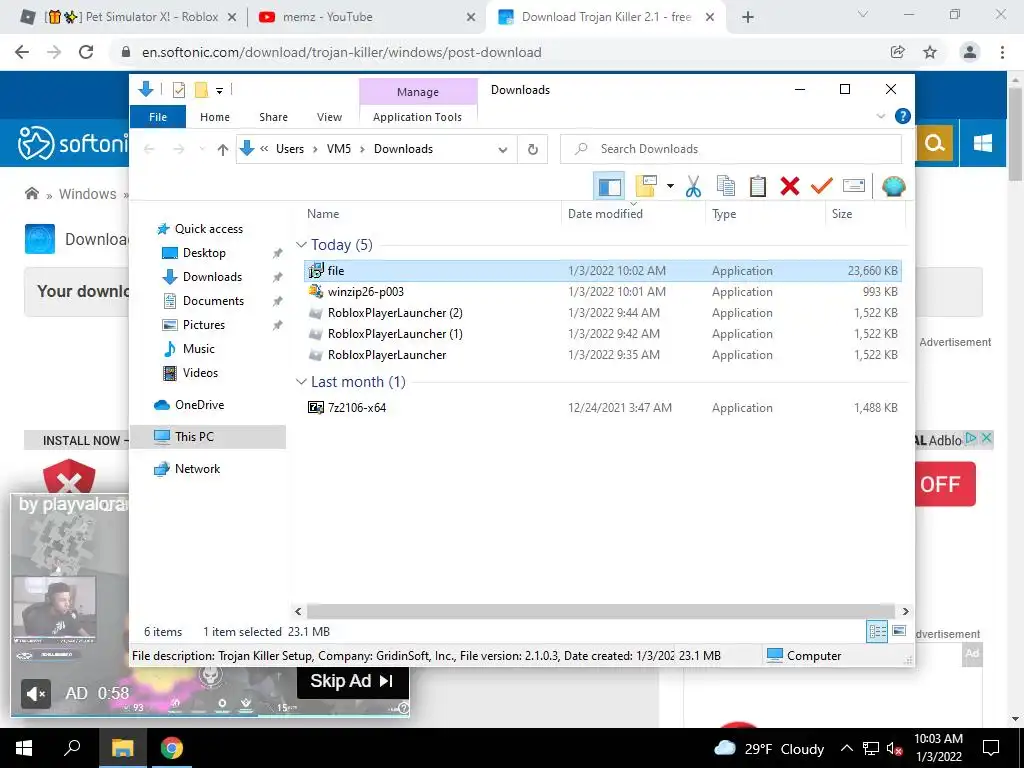Open Videos in navigation pane
Viewport: 1024px width, 768px height.
click(200, 373)
